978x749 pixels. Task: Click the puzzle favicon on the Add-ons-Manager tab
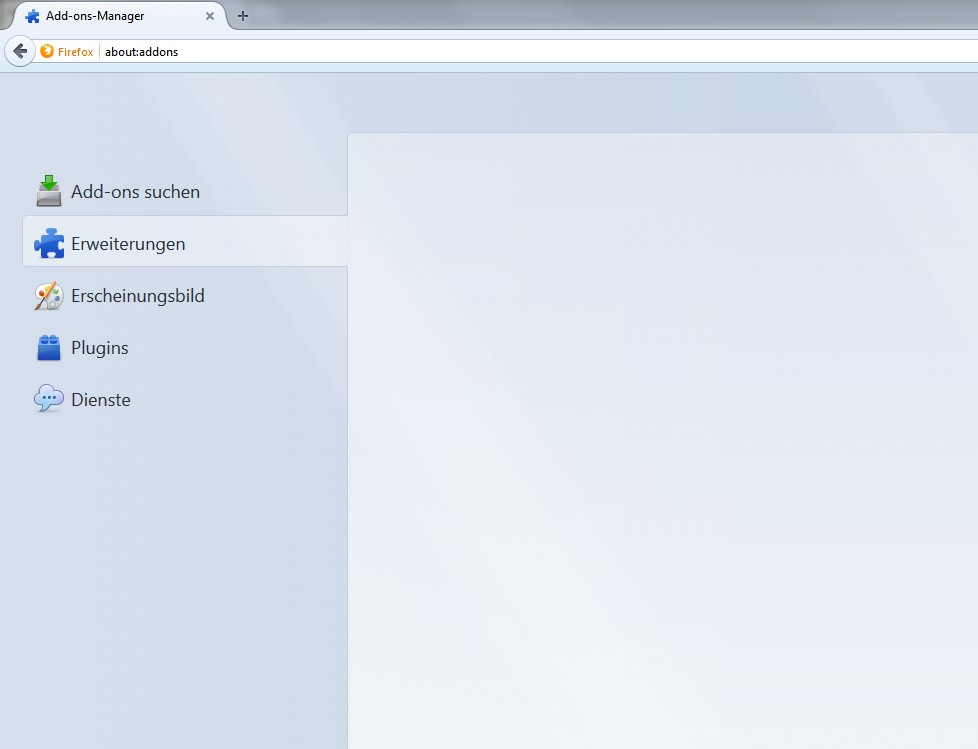pyautogui.click(x=32, y=16)
